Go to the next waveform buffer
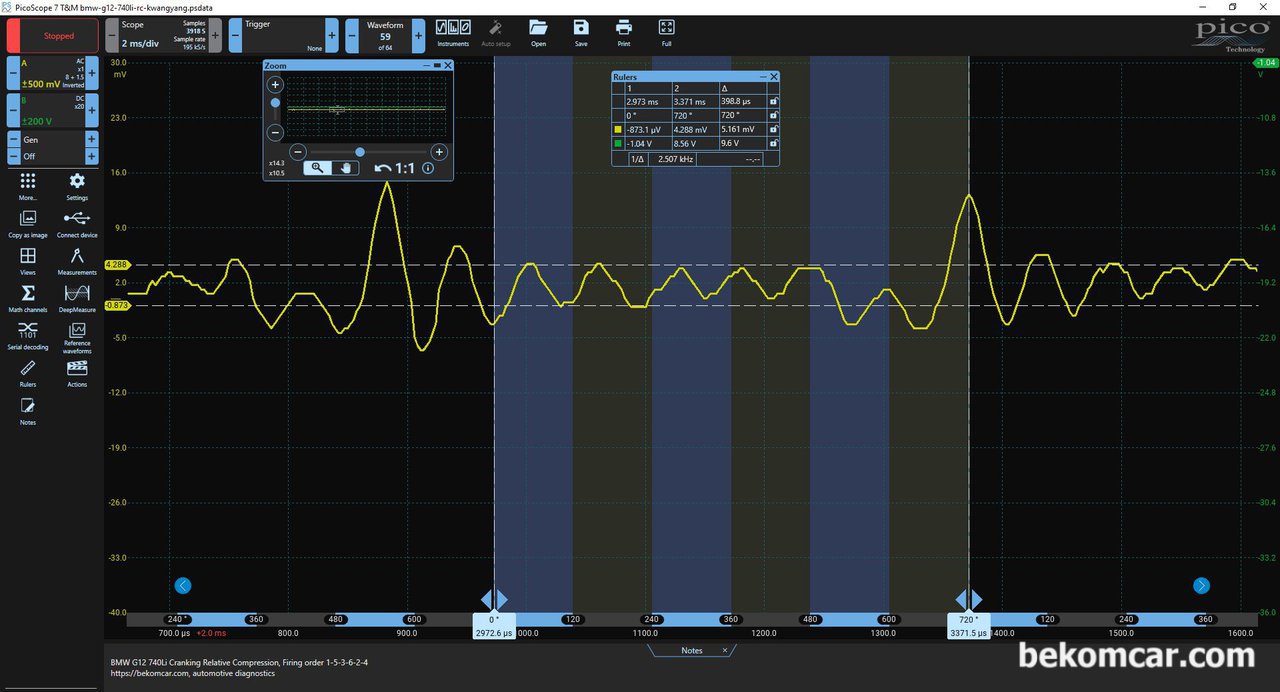1280x692 pixels. tap(417, 35)
